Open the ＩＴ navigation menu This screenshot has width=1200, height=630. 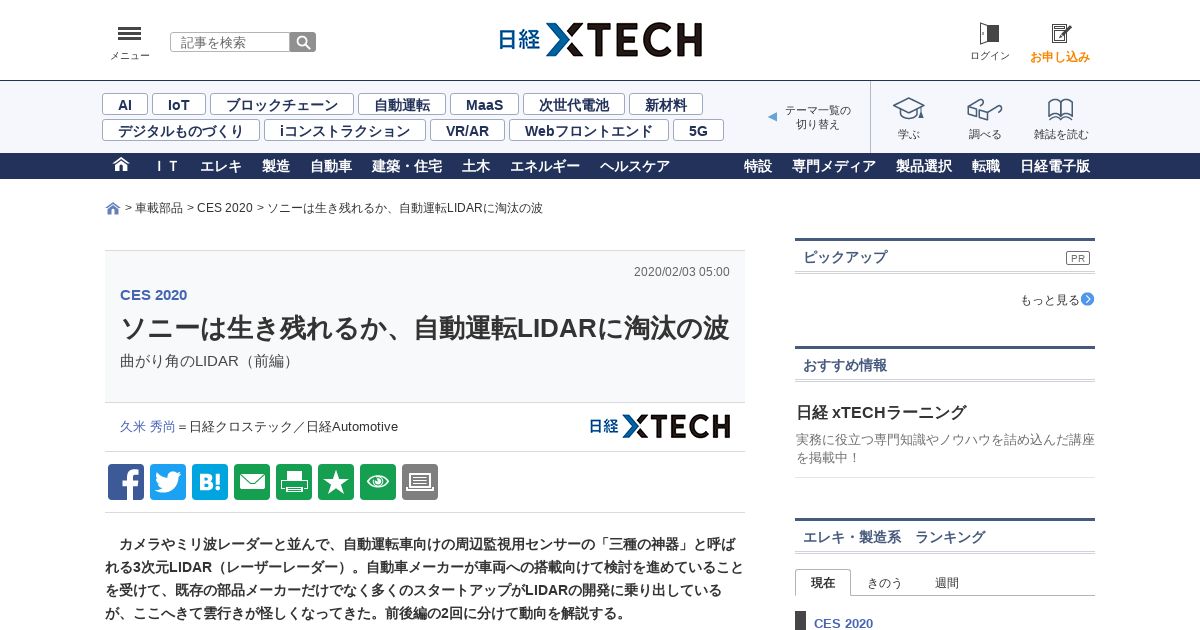pyautogui.click(x=166, y=166)
